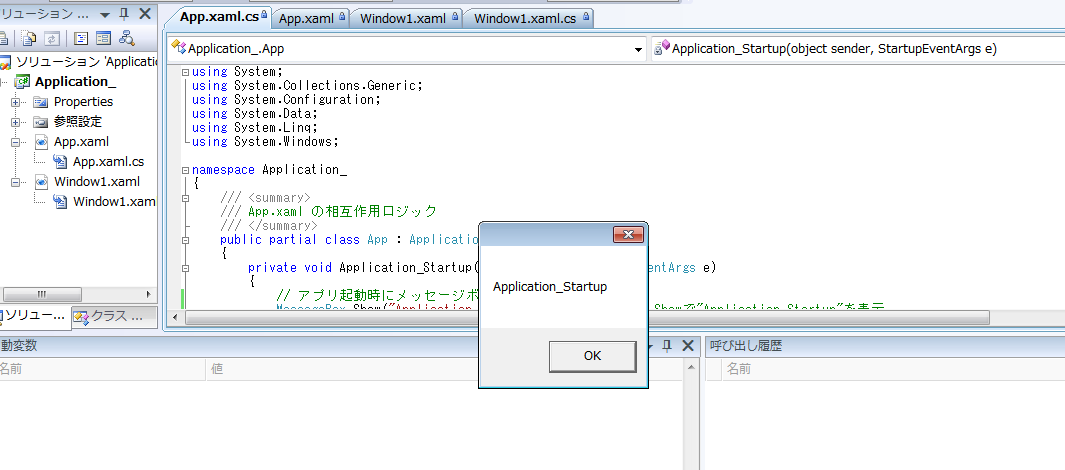Switch to the App.xaml editor tab
Image resolution: width=1065 pixels, height=470 pixels.
click(x=311, y=18)
